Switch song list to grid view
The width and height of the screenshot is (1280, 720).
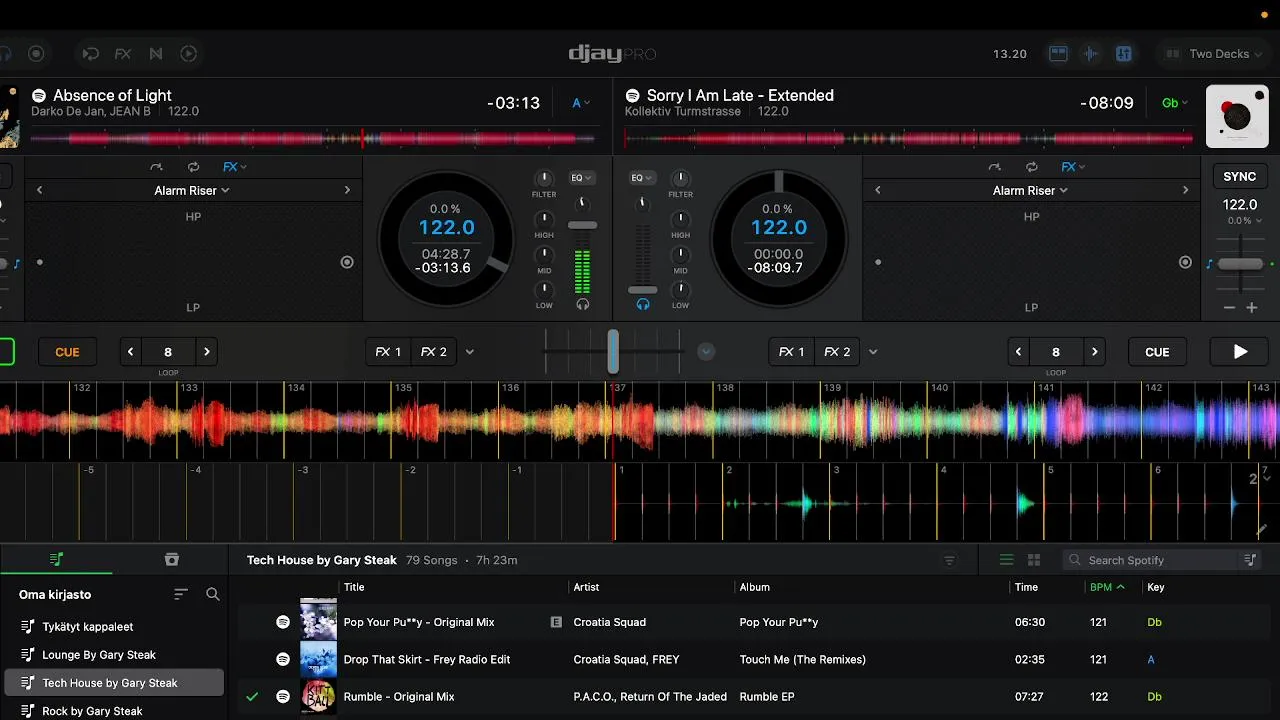pos(1034,560)
